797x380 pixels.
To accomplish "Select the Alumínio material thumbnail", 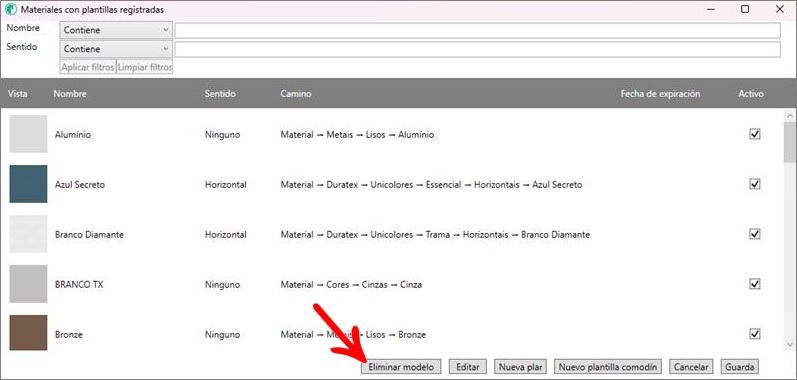I will (x=28, y=134).
